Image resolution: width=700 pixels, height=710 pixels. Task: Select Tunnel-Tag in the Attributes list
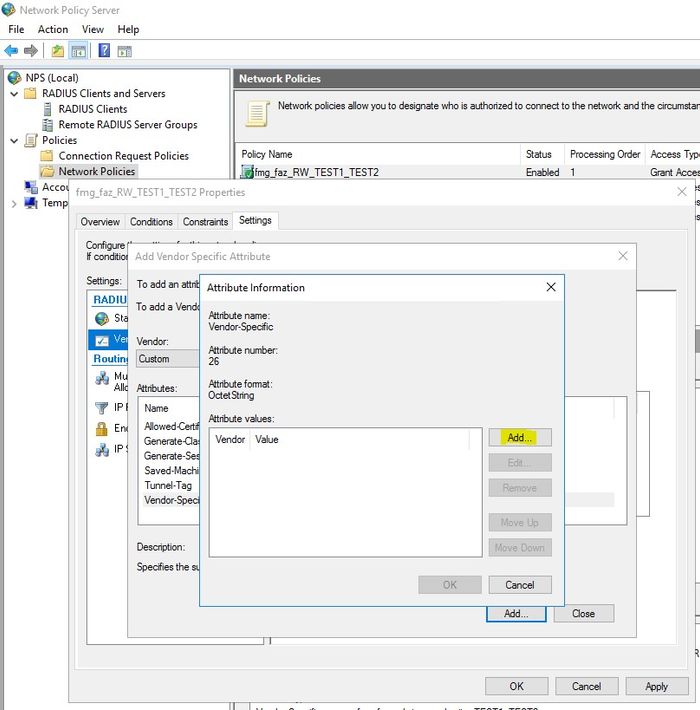[168, 486]
